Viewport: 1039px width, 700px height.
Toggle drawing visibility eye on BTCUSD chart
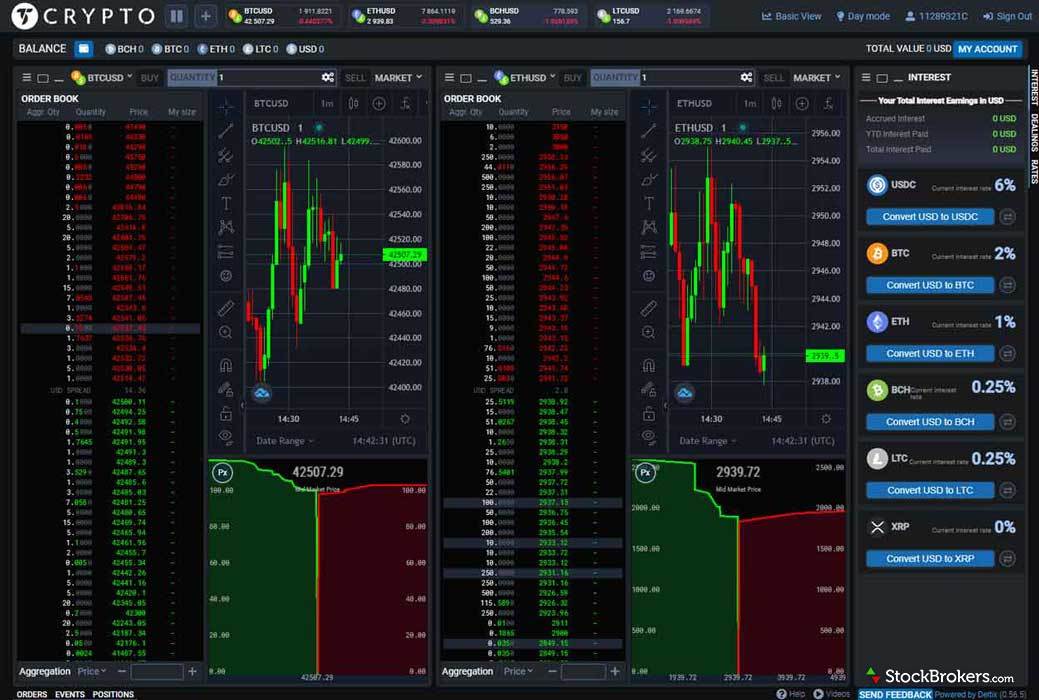point(226,437)
